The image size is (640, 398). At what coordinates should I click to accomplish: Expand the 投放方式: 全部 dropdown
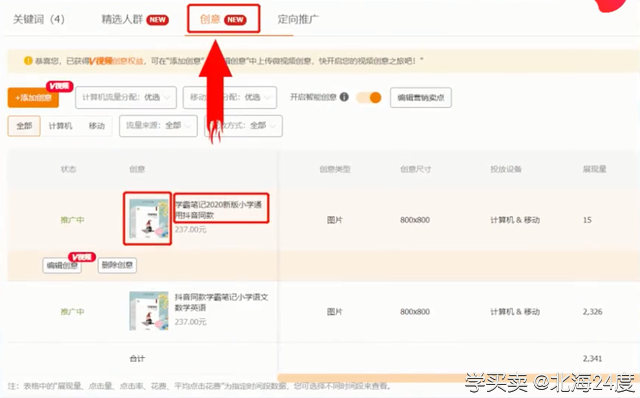pyautogui.click(x=243, y=126)
